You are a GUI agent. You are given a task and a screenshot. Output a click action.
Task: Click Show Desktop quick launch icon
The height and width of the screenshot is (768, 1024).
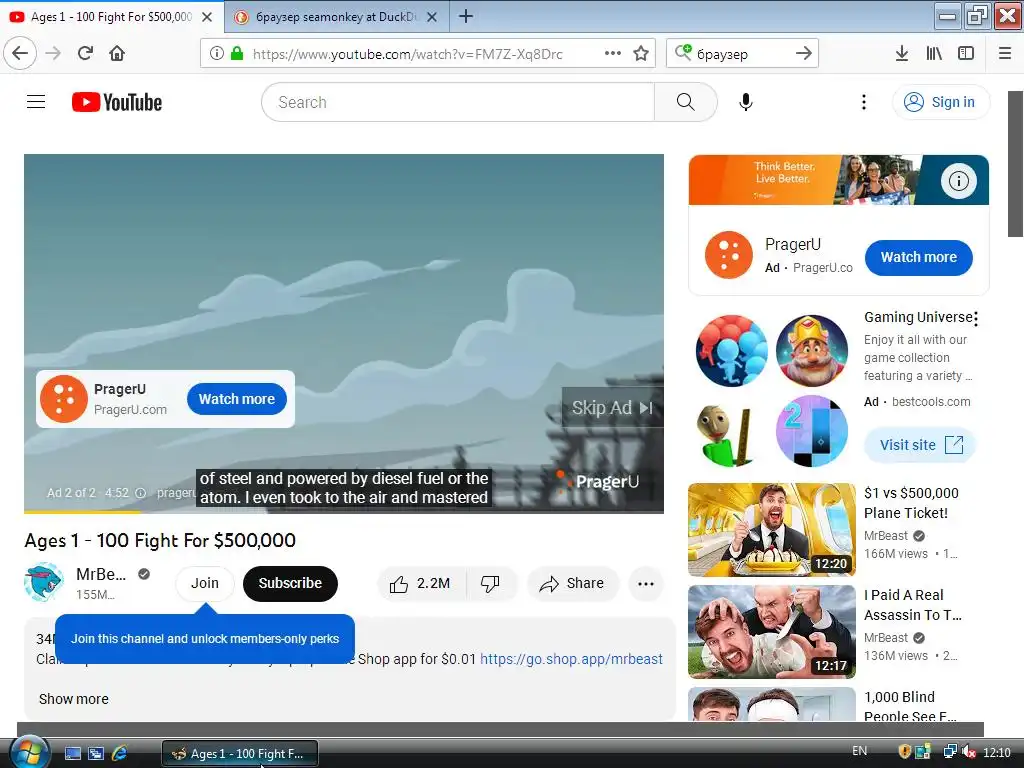(73, 753)
